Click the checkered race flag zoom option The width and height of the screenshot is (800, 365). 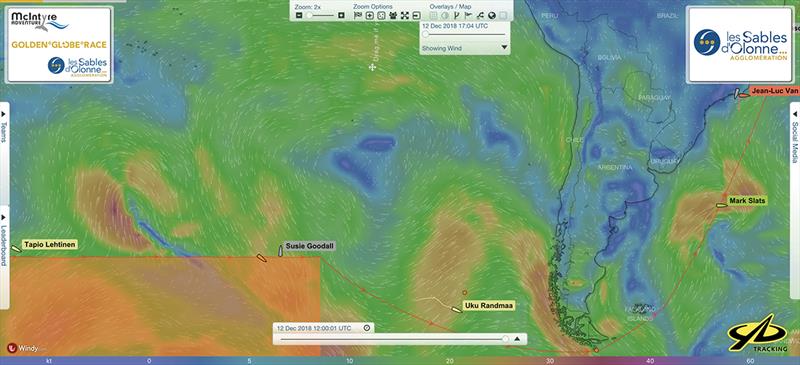click(358, 15)
